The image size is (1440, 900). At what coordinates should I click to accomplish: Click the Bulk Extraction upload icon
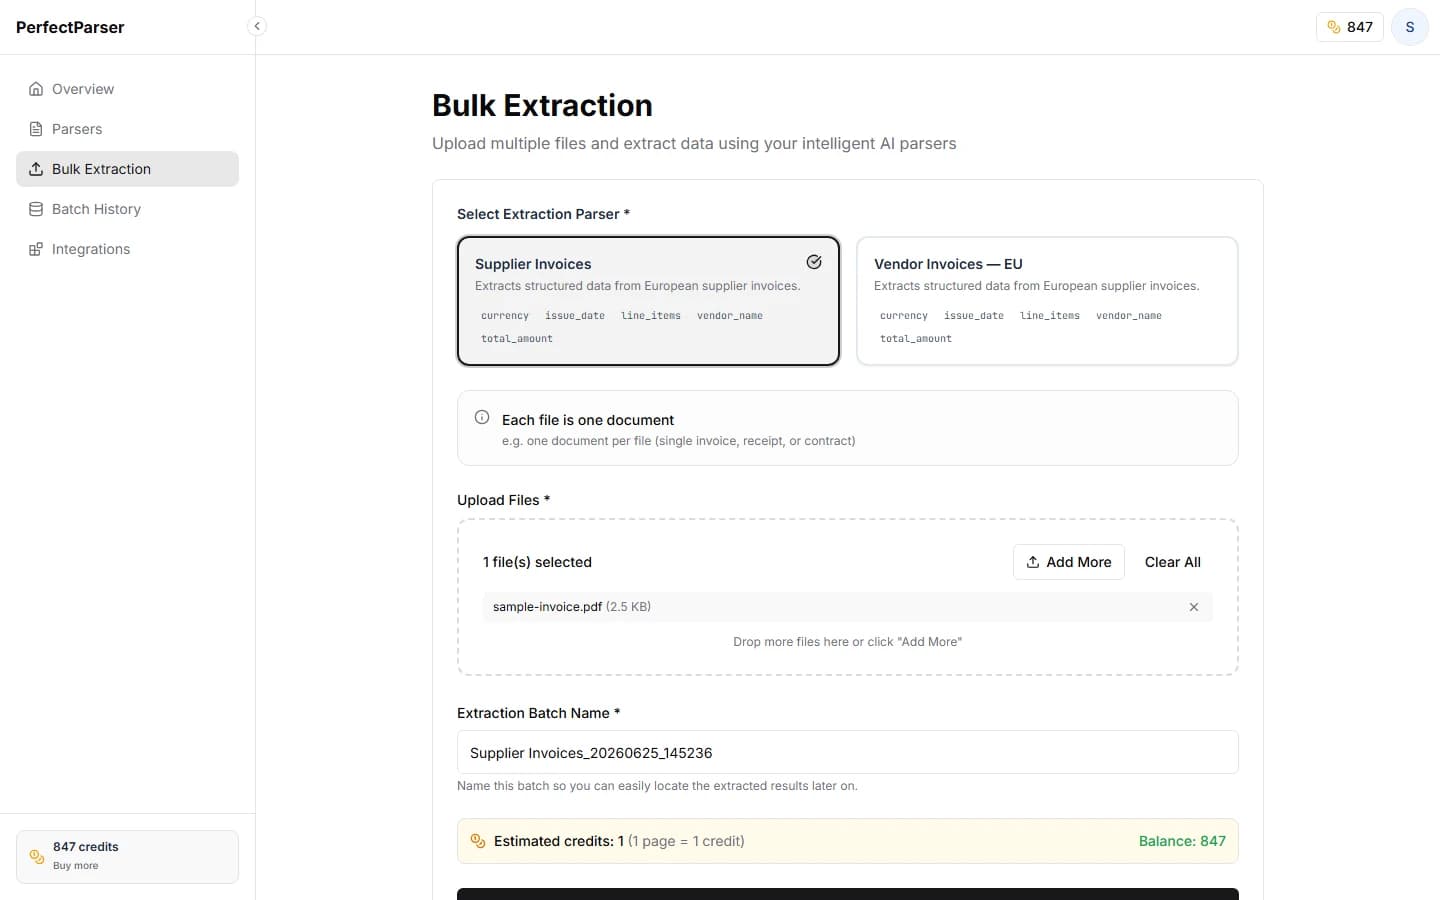pos(36,169)
